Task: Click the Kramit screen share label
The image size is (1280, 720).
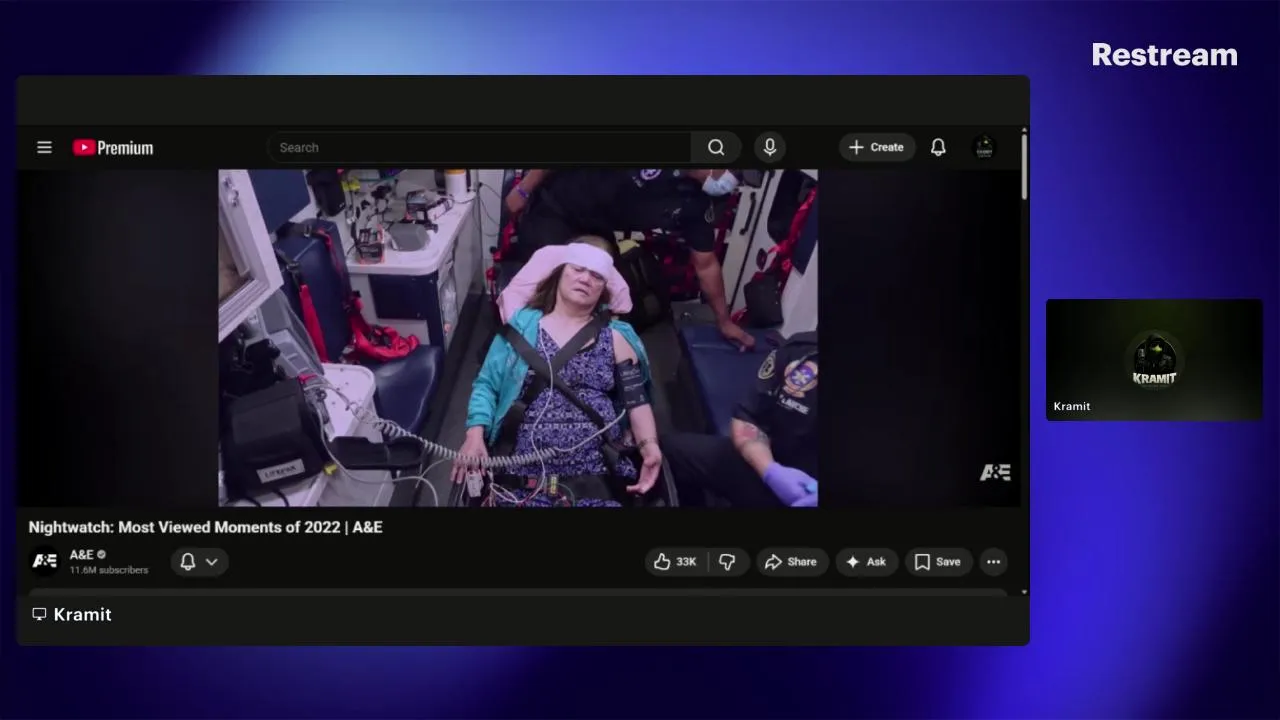Action: point(82,614)
